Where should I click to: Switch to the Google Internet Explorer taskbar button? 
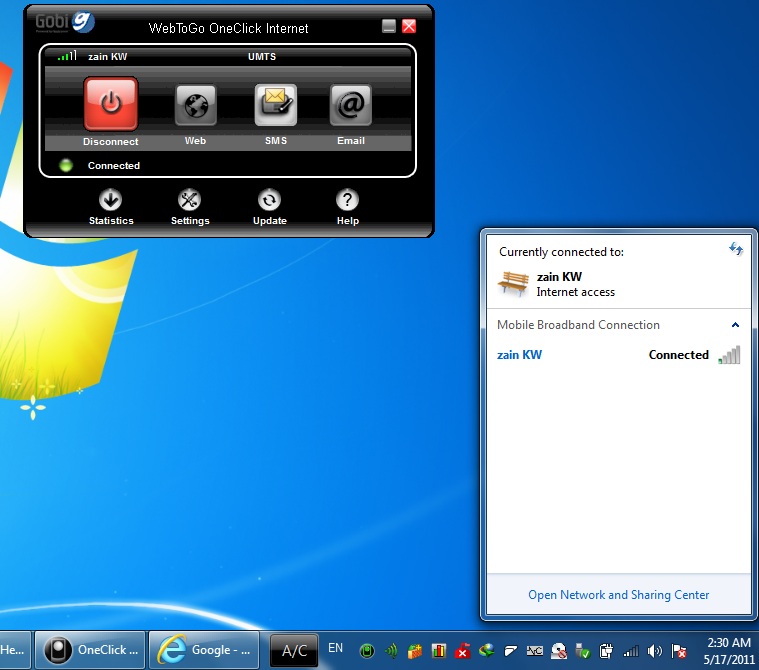tap(204, 650)
